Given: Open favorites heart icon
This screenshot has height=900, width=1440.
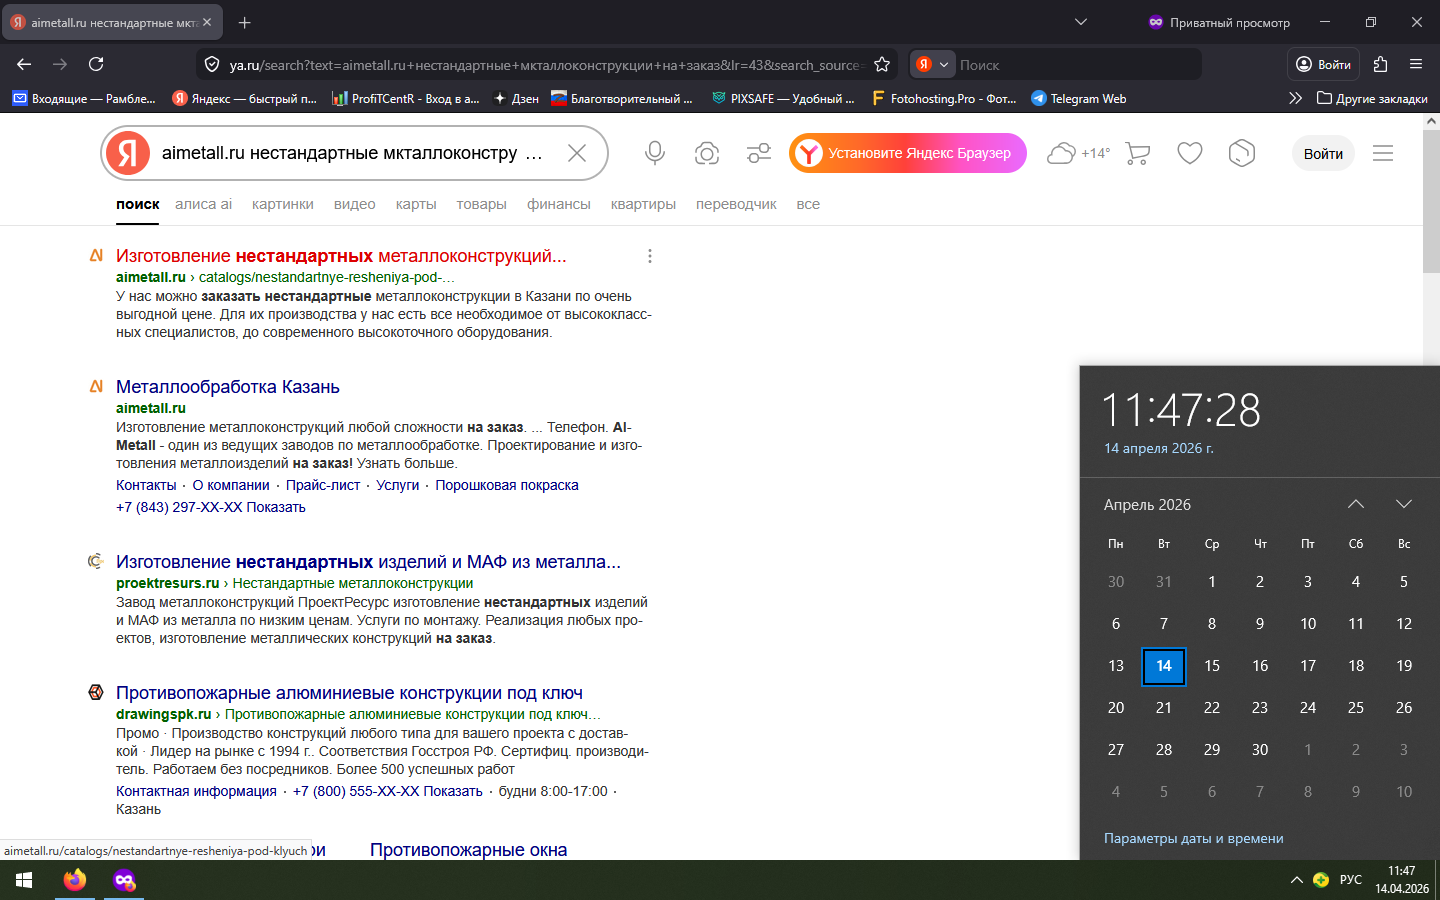Looking at the screenshot, I should coord(1189,153).
